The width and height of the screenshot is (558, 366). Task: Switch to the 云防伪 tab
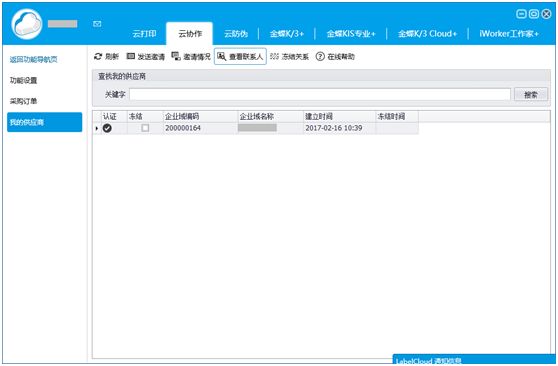click(x=236, y=34)
